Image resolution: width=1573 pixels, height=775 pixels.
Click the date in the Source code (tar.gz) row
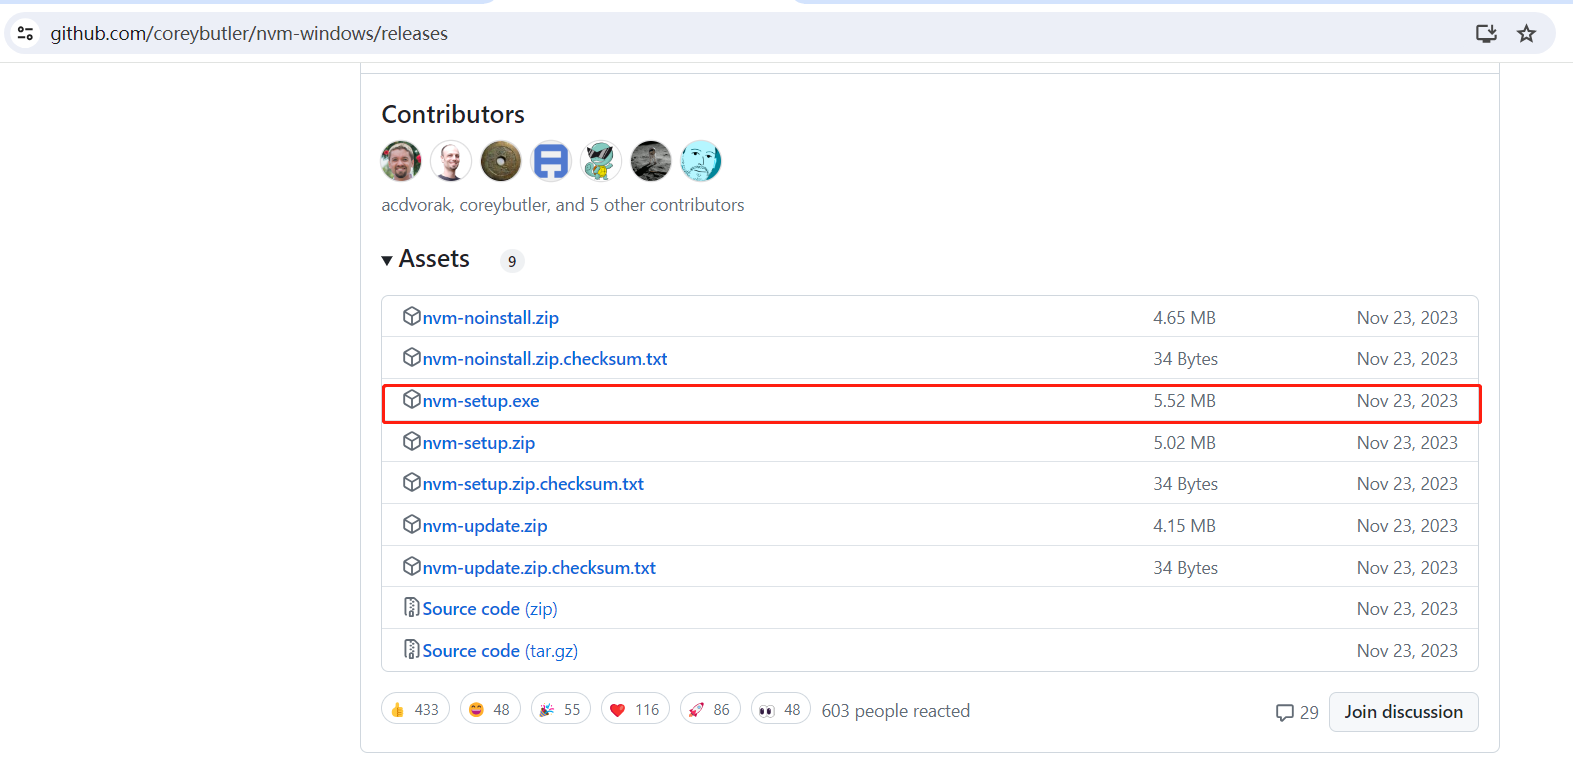point(1408,651)
